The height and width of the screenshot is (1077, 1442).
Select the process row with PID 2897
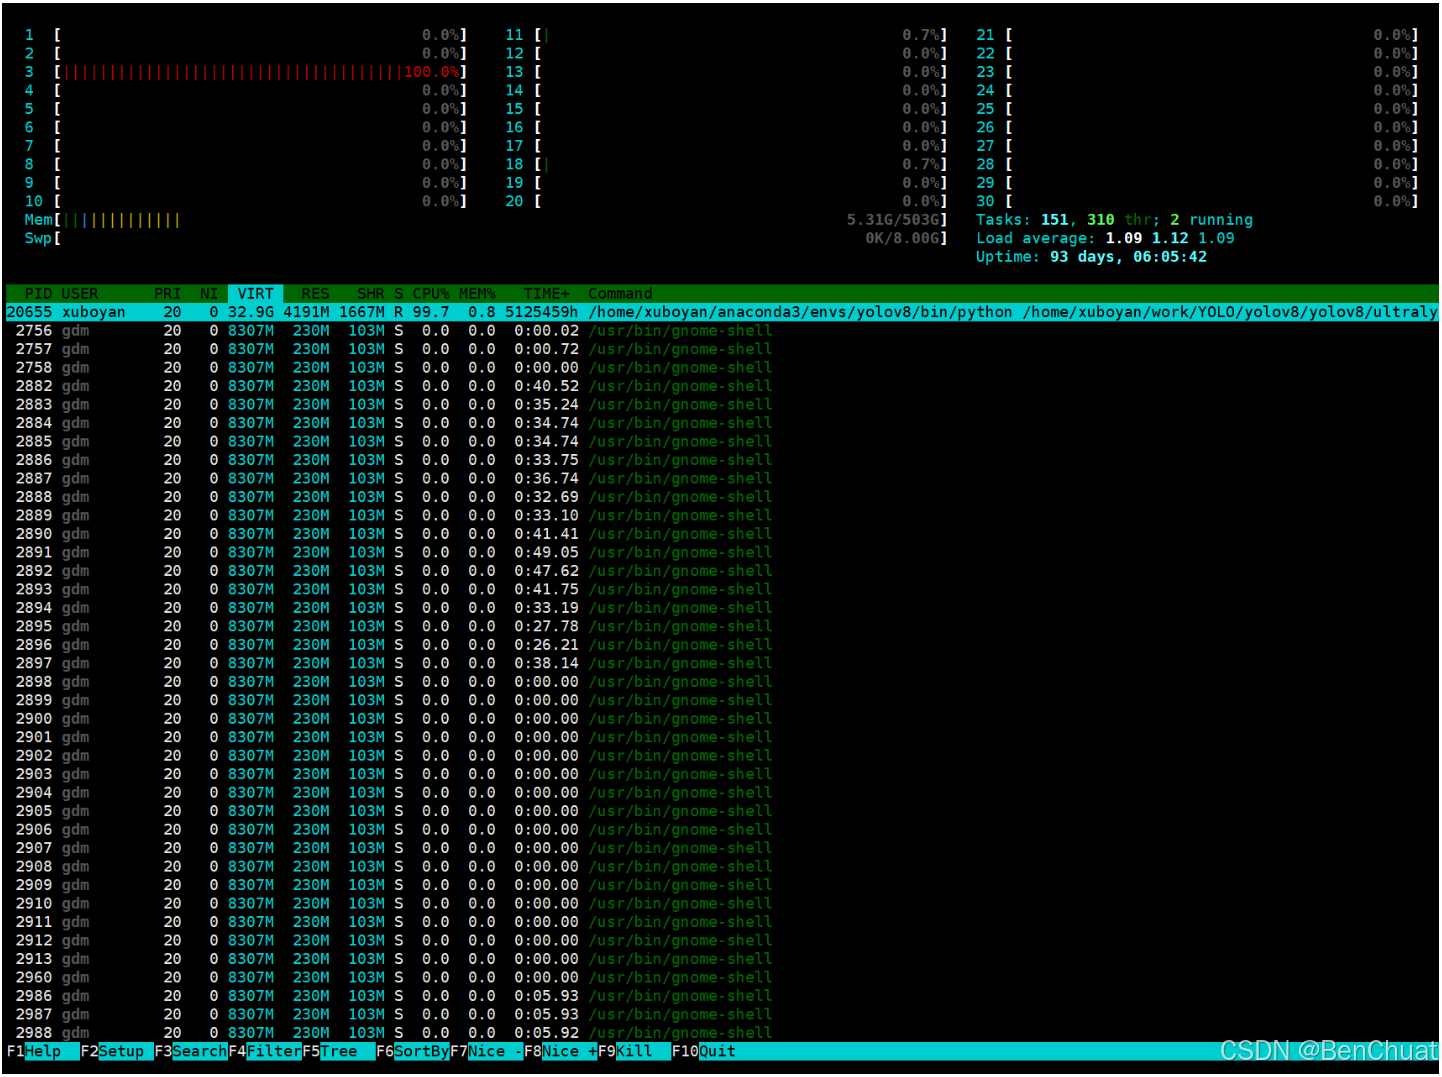(721, 663)
